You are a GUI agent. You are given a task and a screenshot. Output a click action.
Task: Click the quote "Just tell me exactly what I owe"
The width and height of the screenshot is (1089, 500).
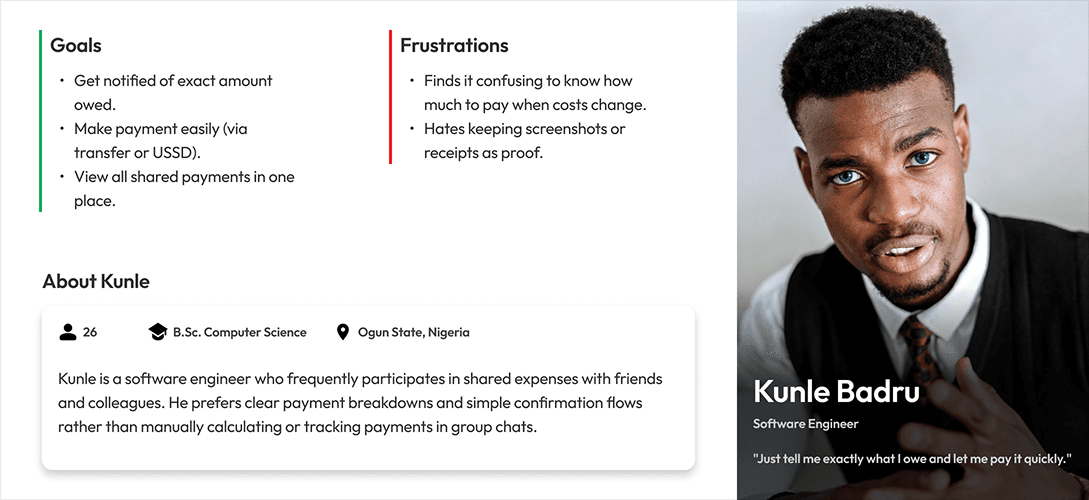[x=912, y=459]
